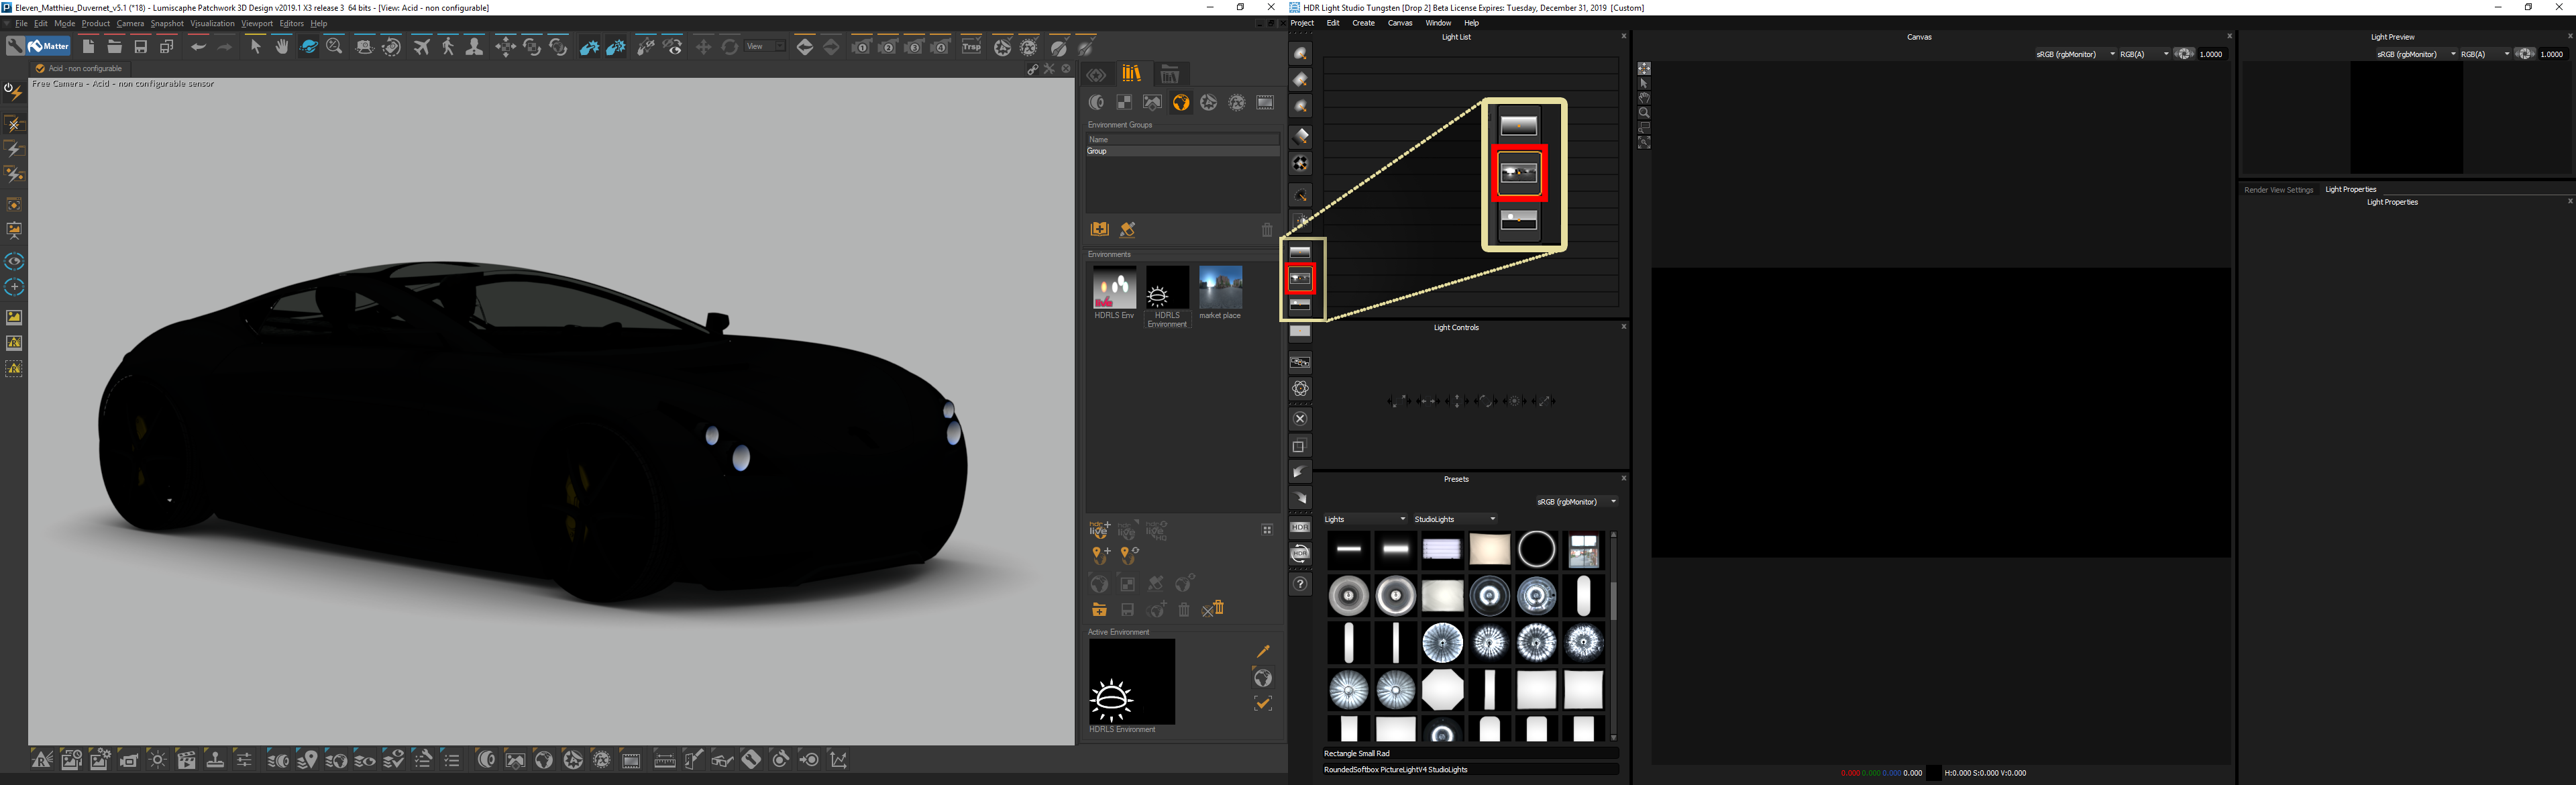Open the Visualization menu in Patchwork
Screen dimensions: 2576x785
click(212, 23)
